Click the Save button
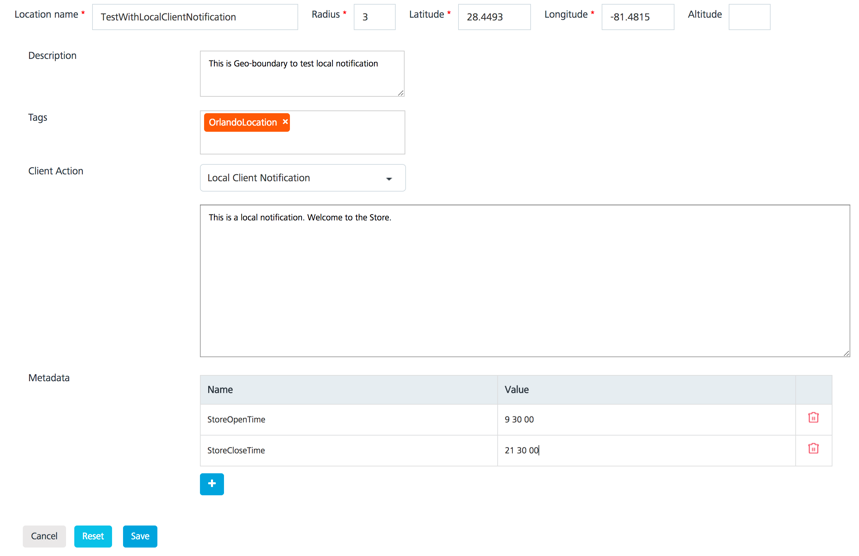Viewport: 859px width, 556px height. [140, 536]
